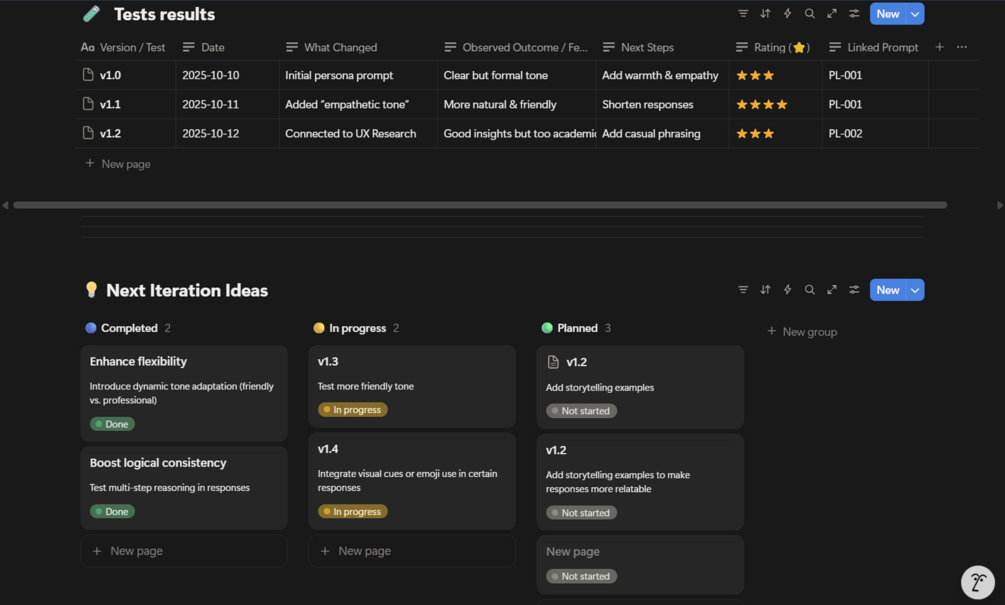Click sort icon in Tests results toolbar

[x=765, y=14]
